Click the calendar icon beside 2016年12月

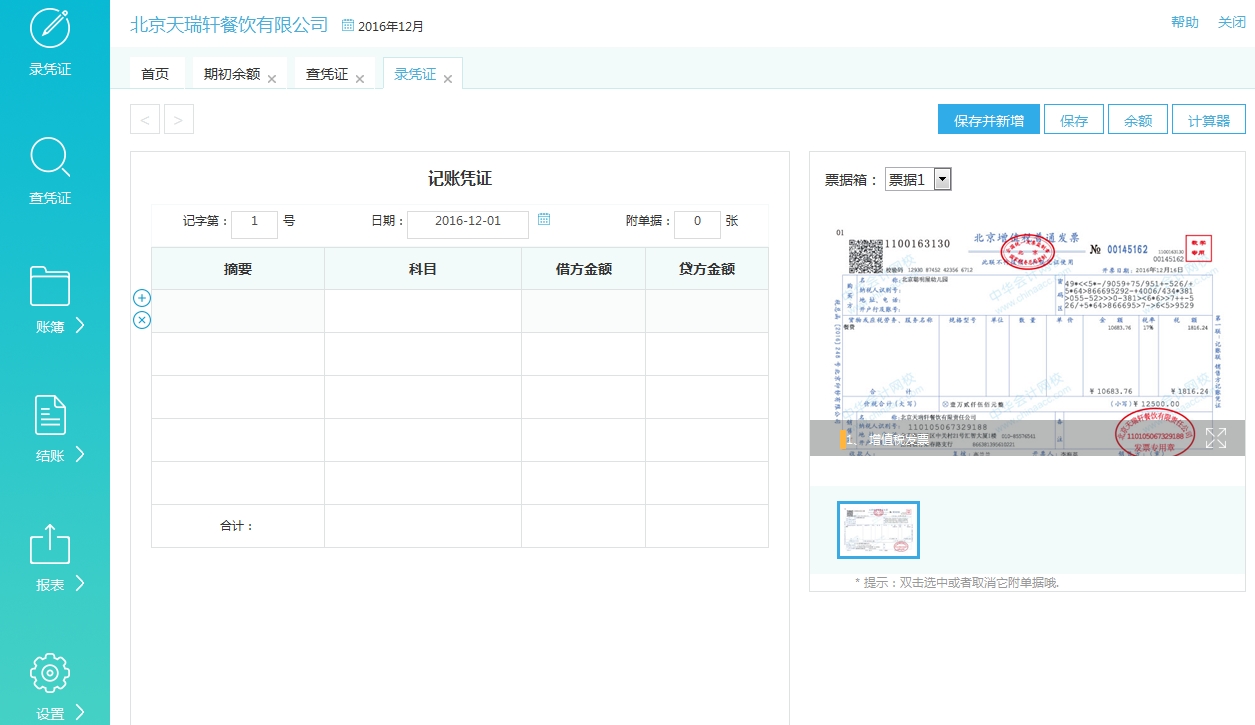point(348,25)
